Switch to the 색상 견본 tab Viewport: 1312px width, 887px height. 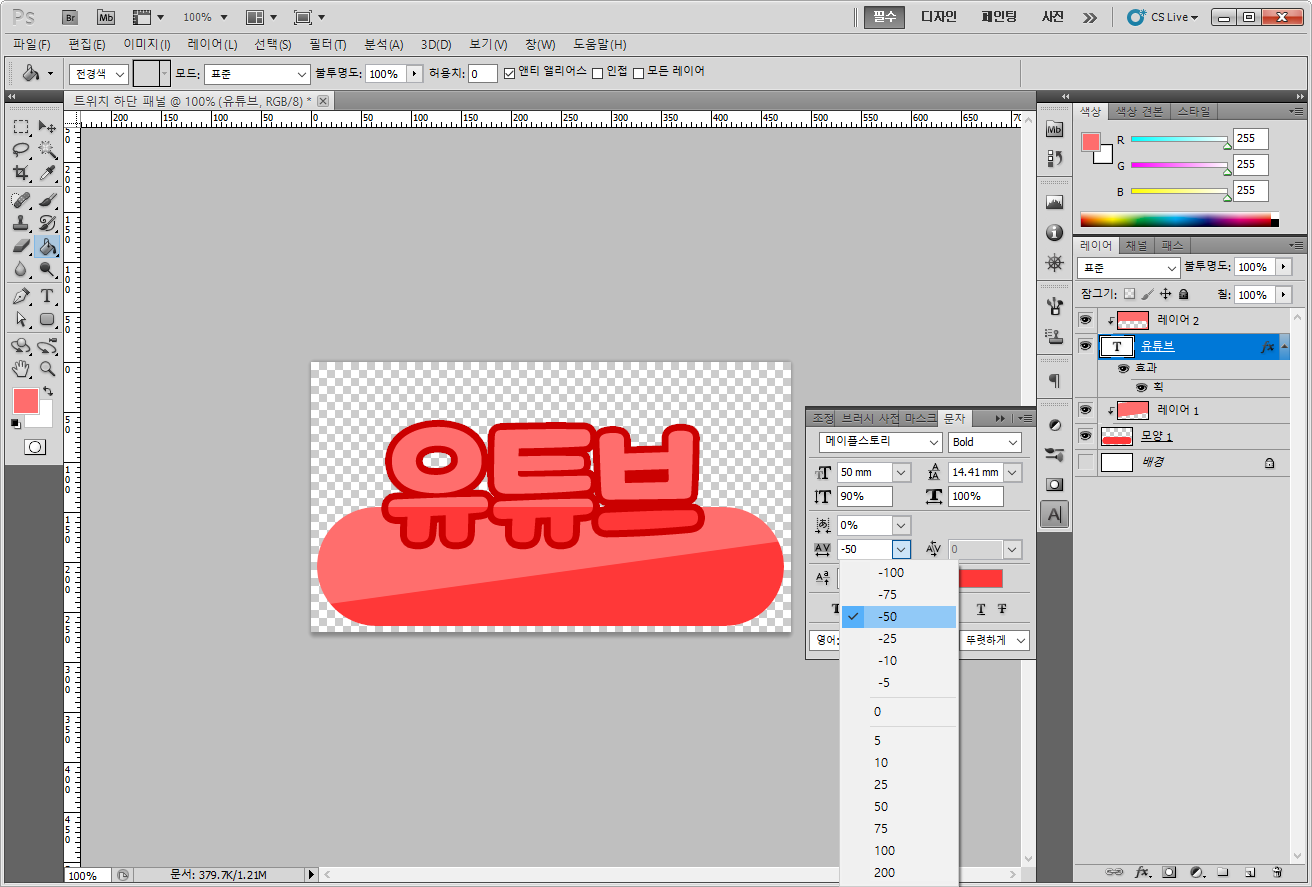pos(1139,111)
